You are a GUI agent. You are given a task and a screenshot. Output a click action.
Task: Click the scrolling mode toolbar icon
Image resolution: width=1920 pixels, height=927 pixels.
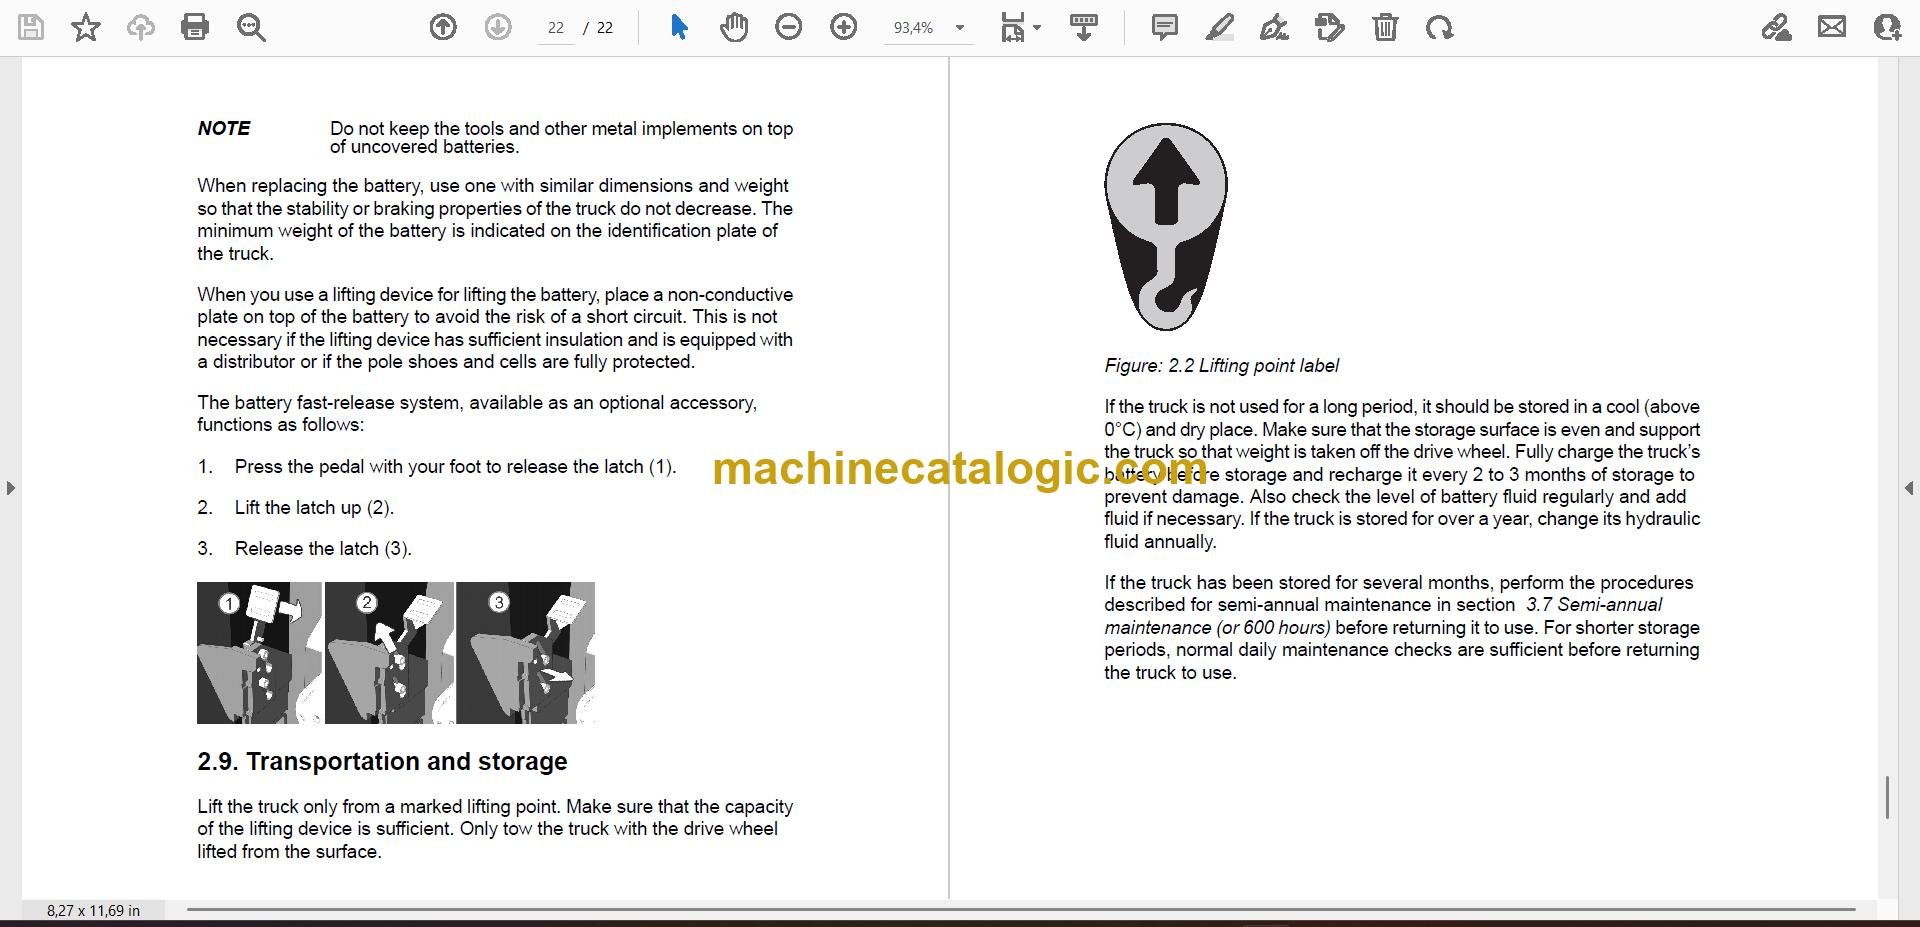pyautogui.click(x=1084, y=27)
